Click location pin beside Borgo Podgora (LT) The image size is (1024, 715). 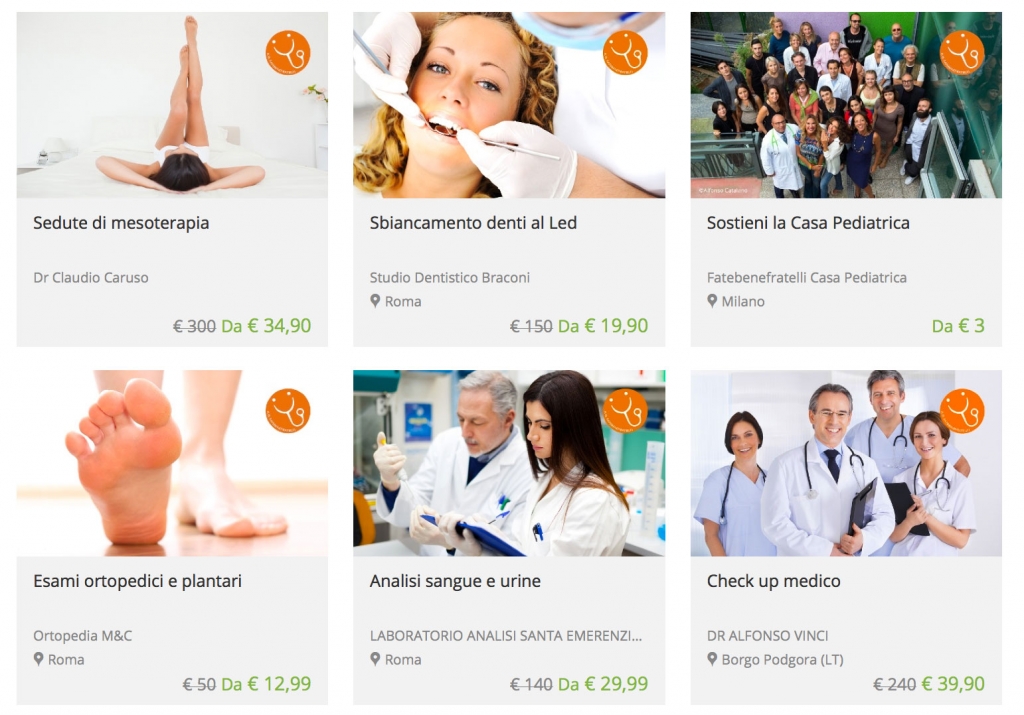(x=712, y=659)
